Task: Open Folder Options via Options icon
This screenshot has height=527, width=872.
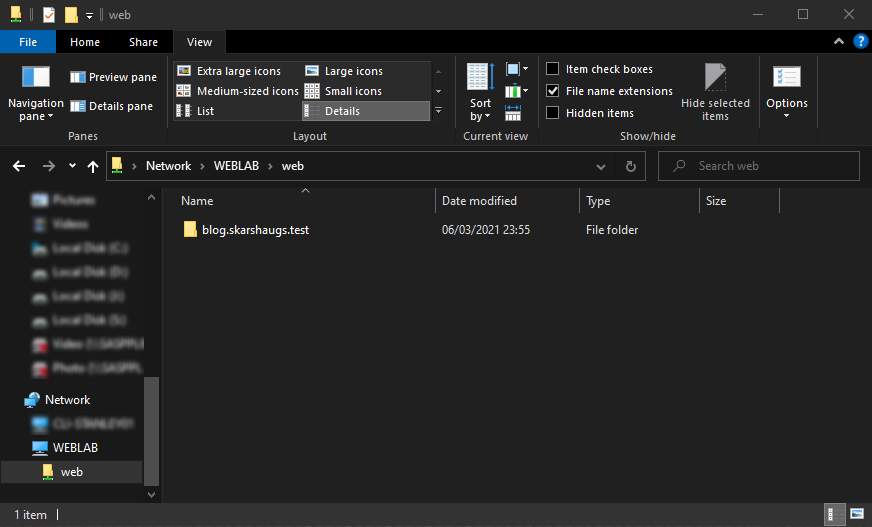Action: 787,78
